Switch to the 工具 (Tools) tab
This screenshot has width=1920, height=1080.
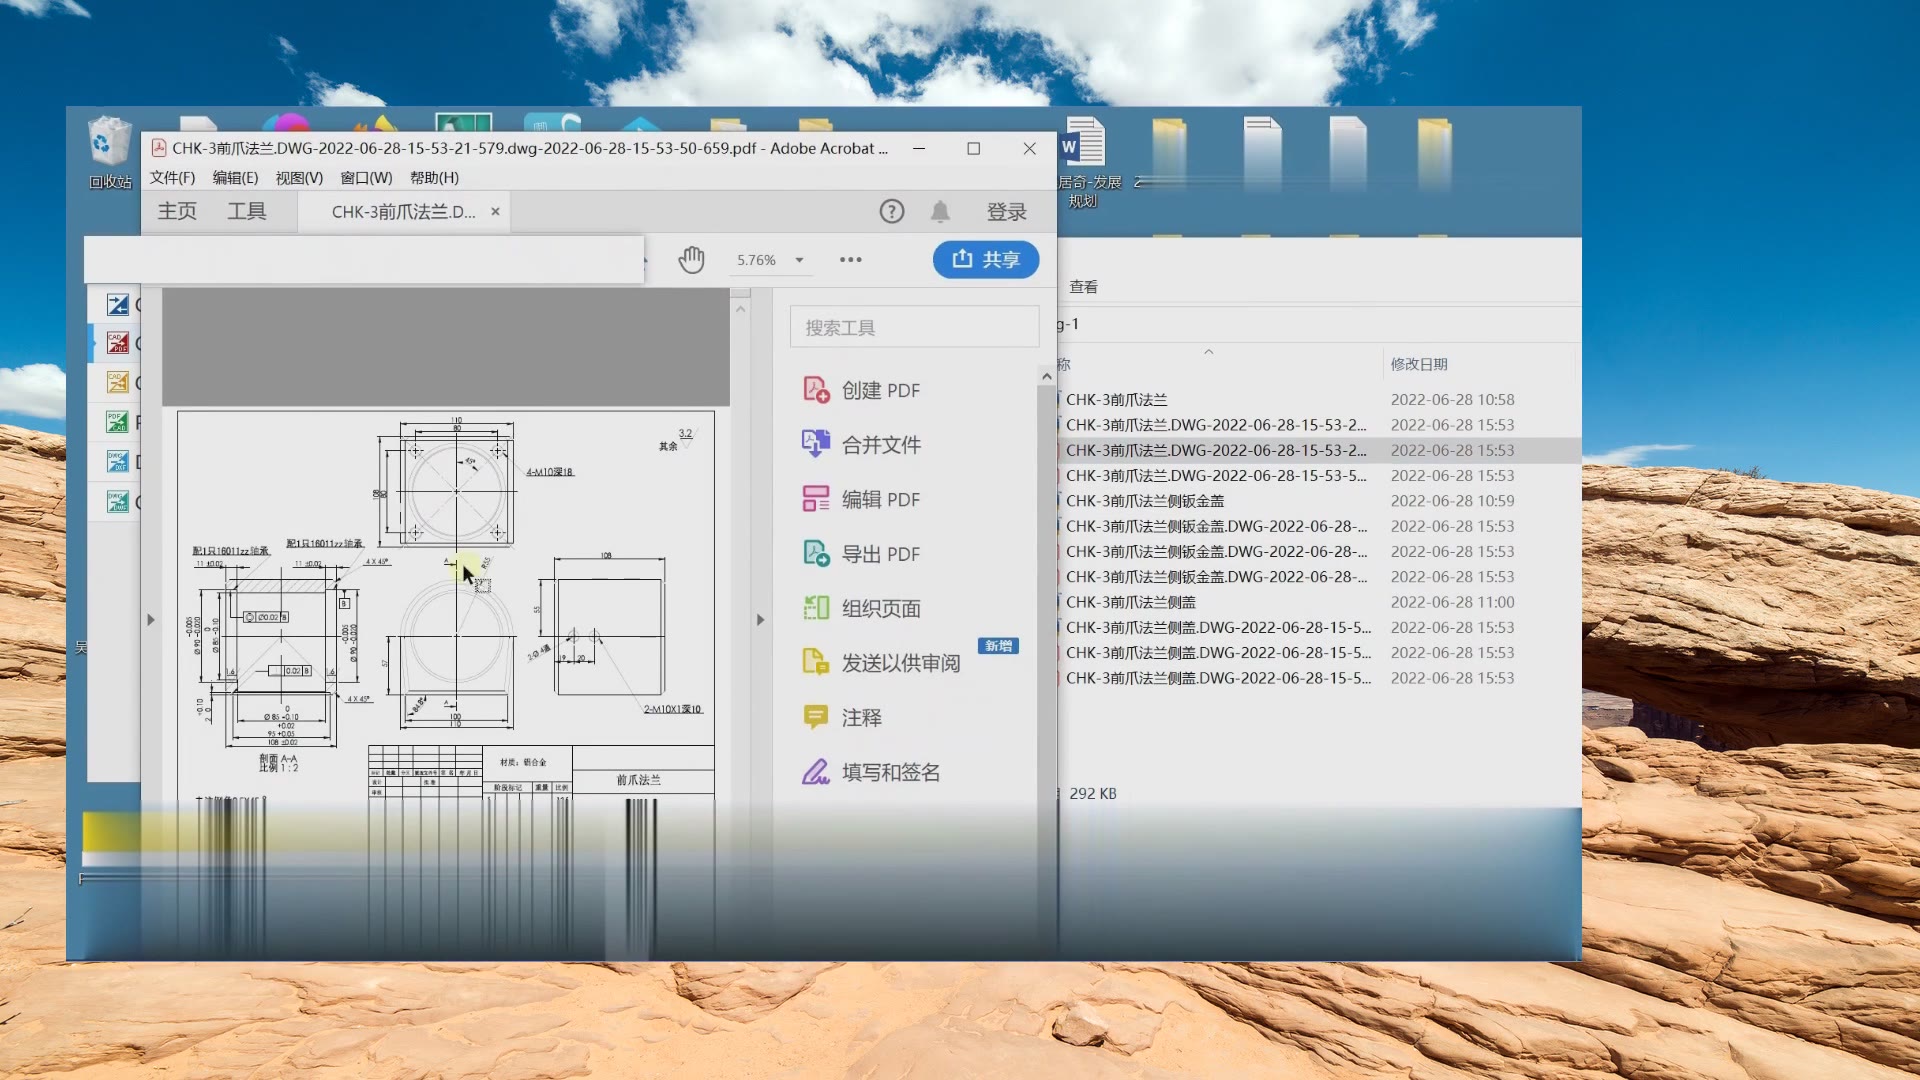pyautogui.click(x=246, y=211)
